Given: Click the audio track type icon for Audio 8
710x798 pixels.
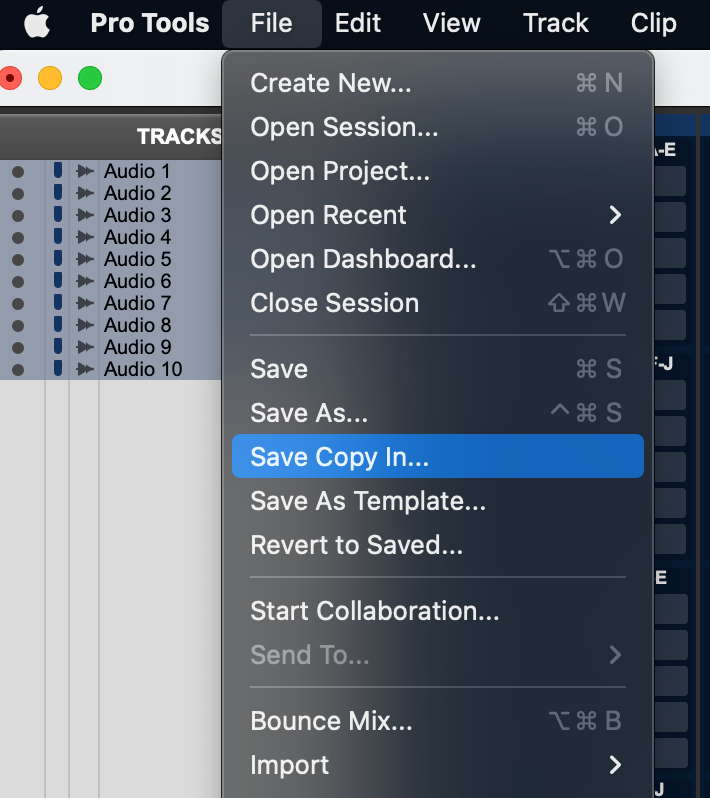Looking at the screenshot, I should point(85,325).
